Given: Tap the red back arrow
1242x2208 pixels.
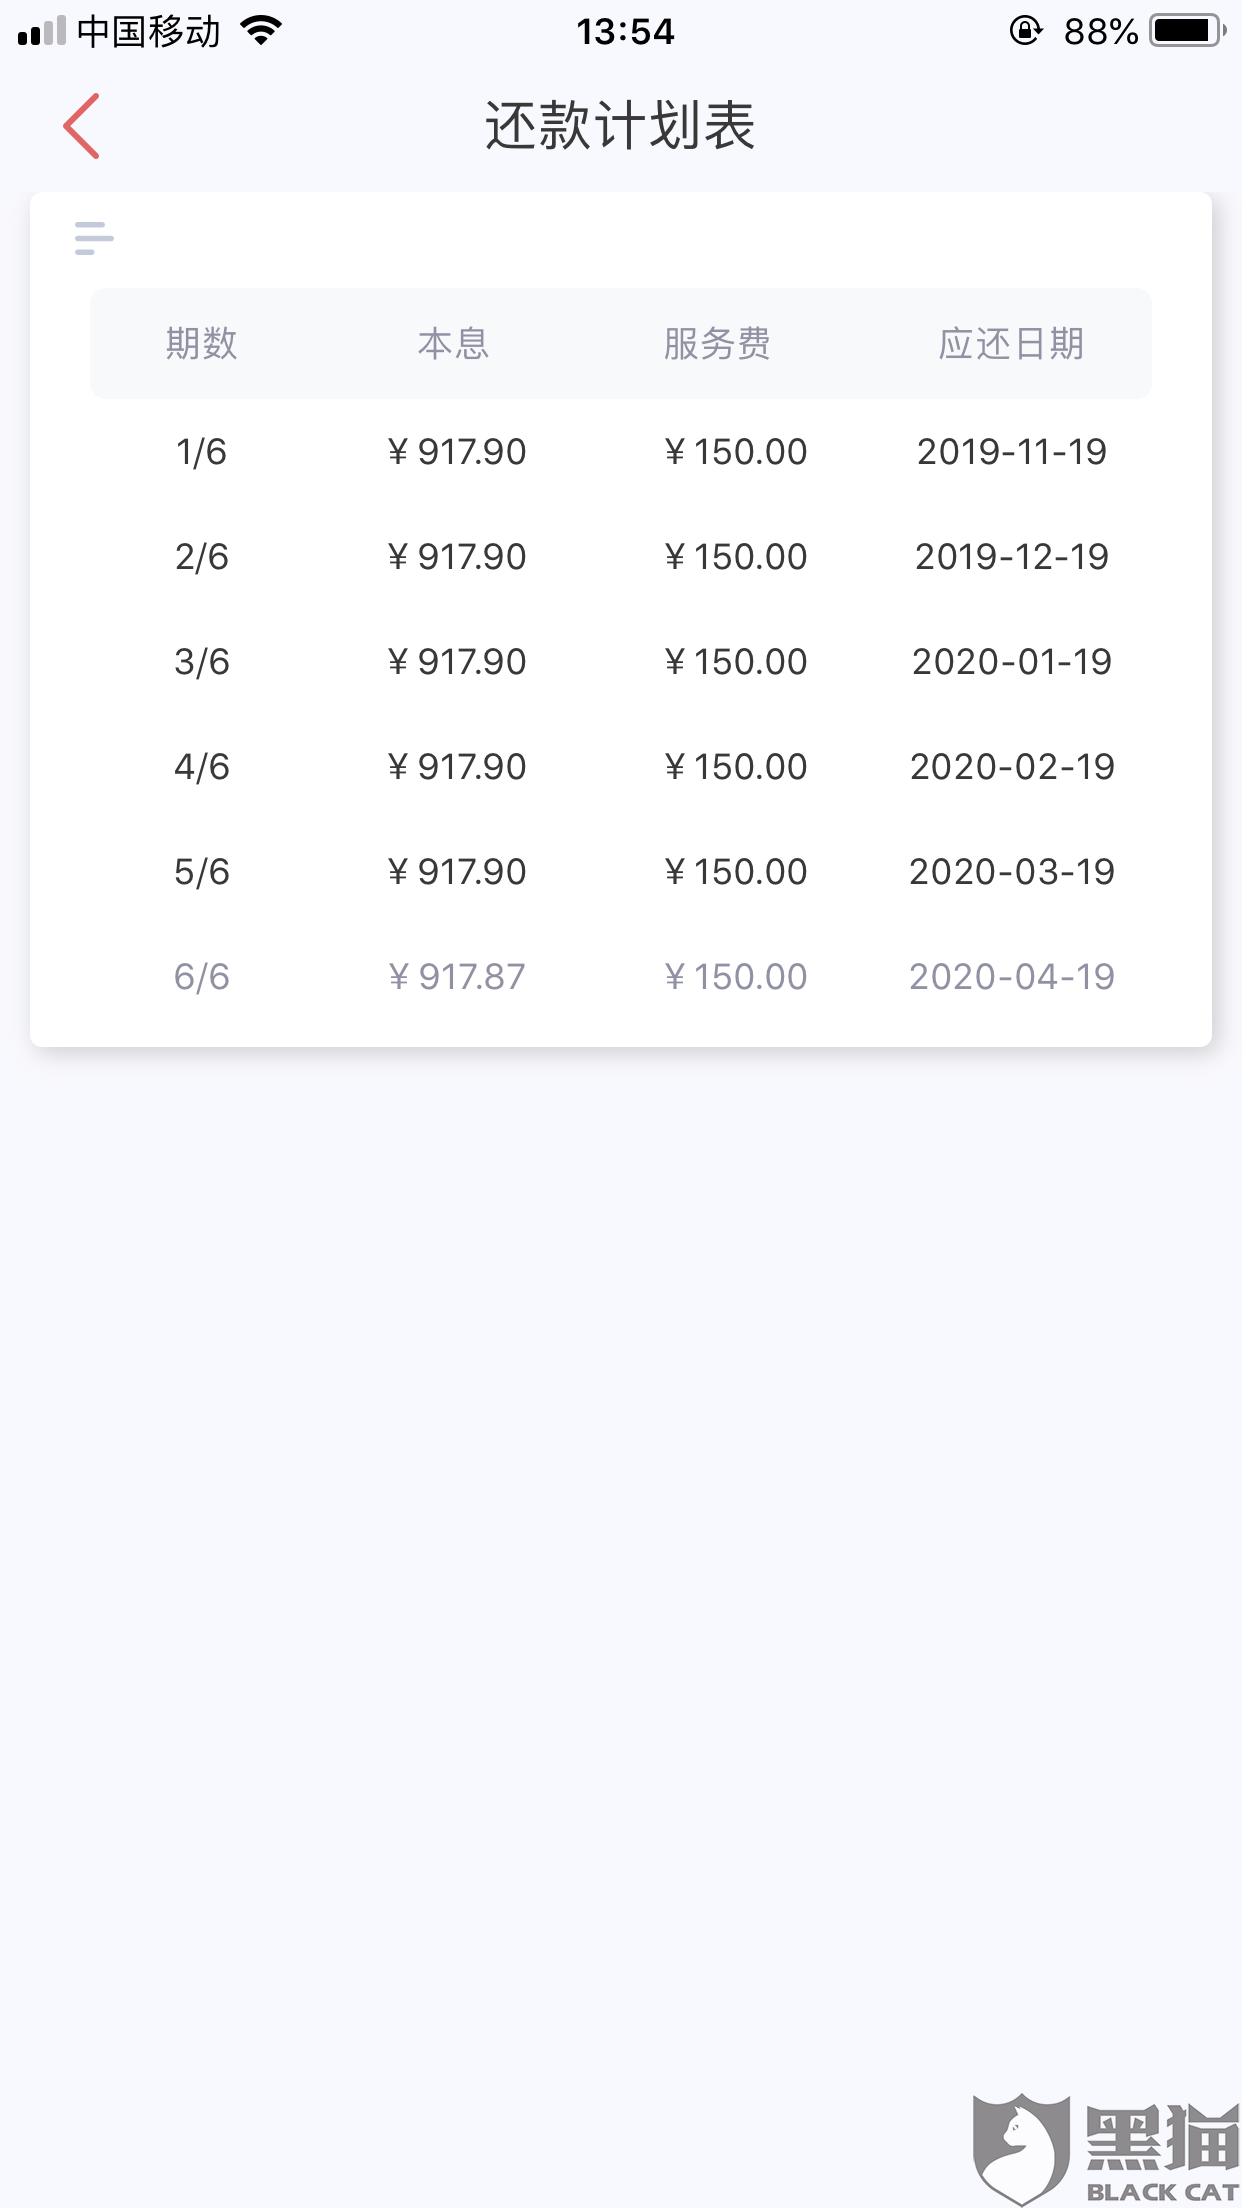Looking at the screenshot, I should point(81,126).
